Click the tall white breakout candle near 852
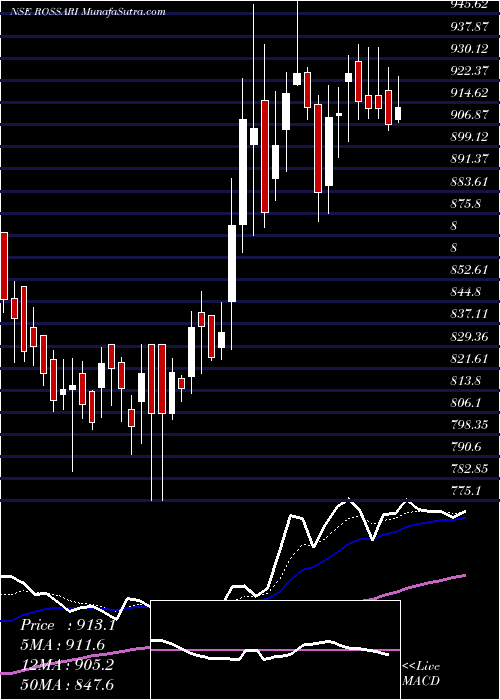 pos(232,263)
